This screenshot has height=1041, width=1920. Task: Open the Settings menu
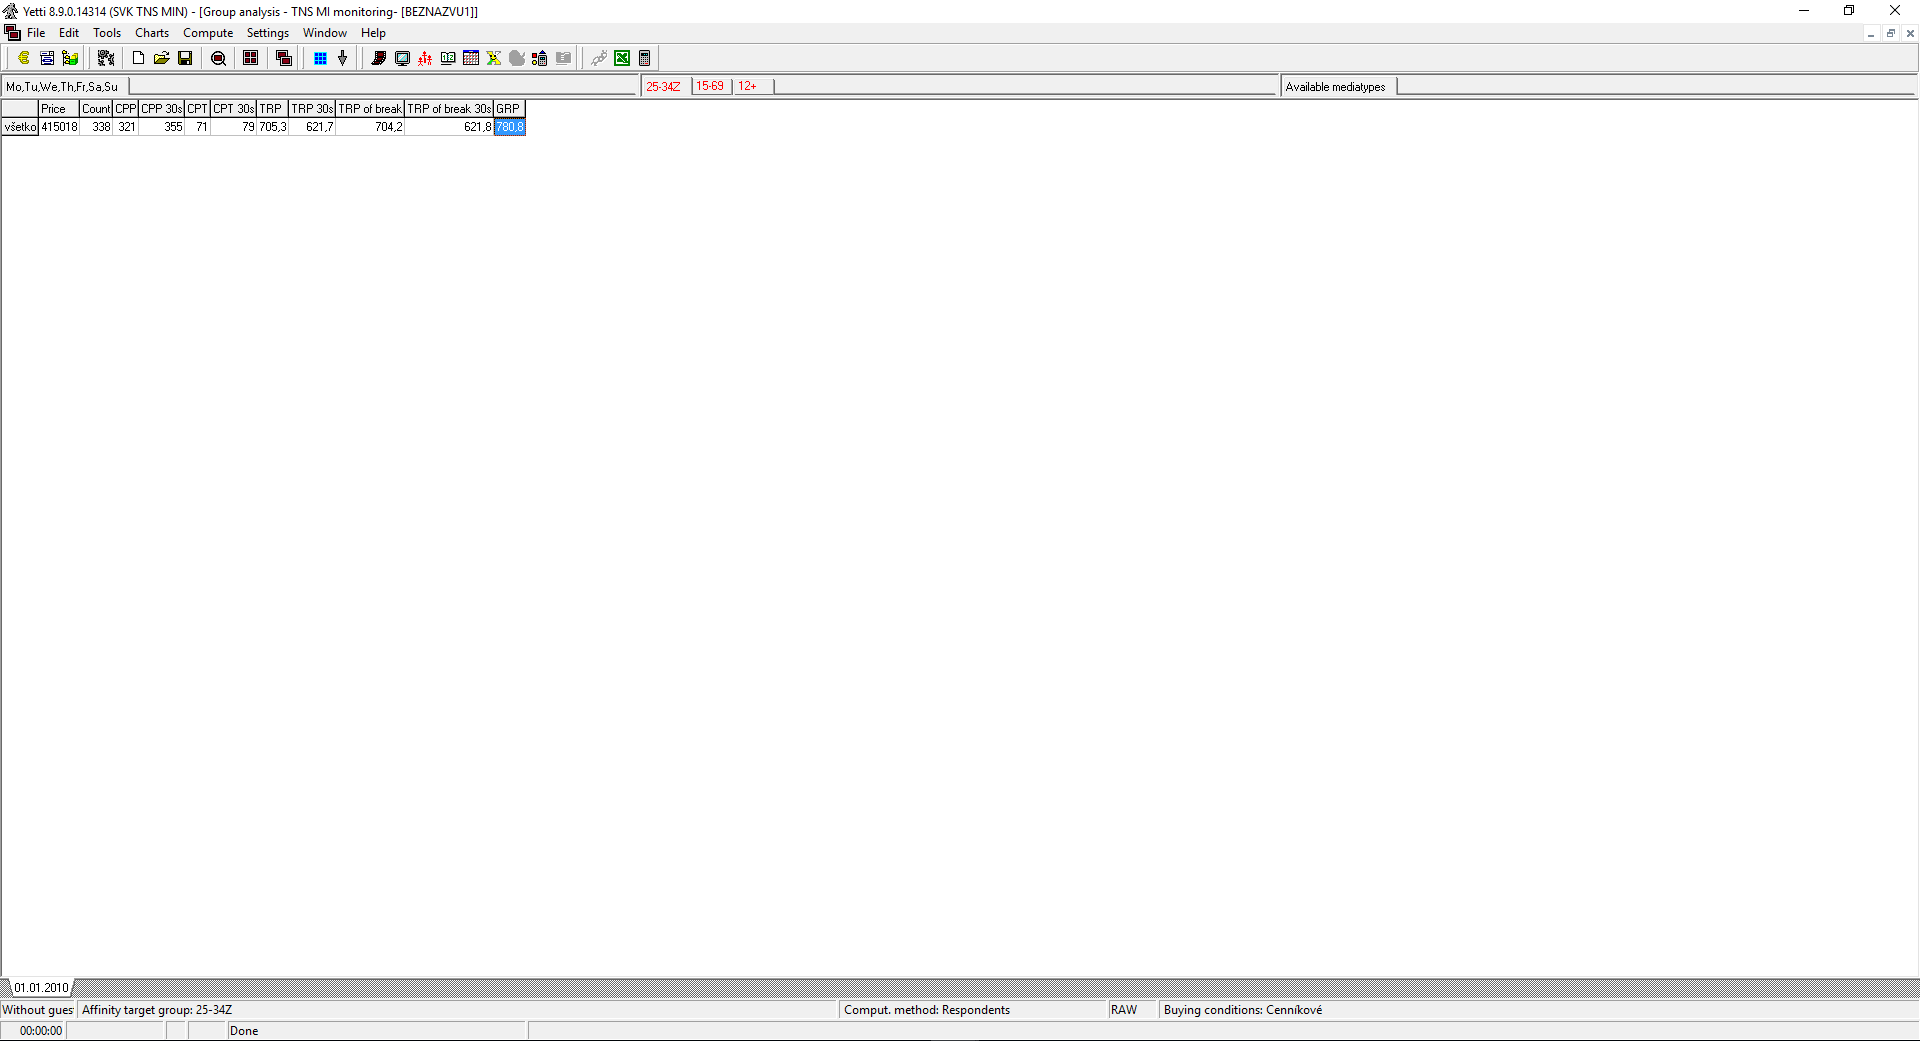click(268, 33)
